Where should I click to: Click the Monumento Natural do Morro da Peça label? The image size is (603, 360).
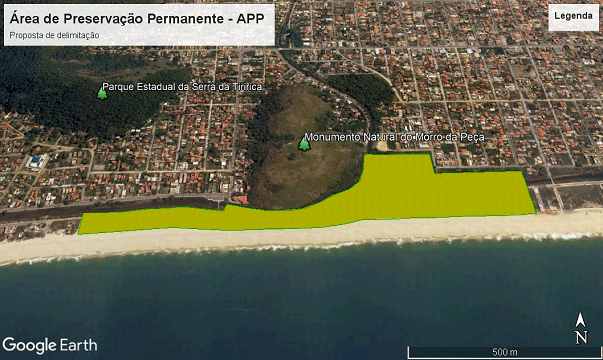click(394, 137)
